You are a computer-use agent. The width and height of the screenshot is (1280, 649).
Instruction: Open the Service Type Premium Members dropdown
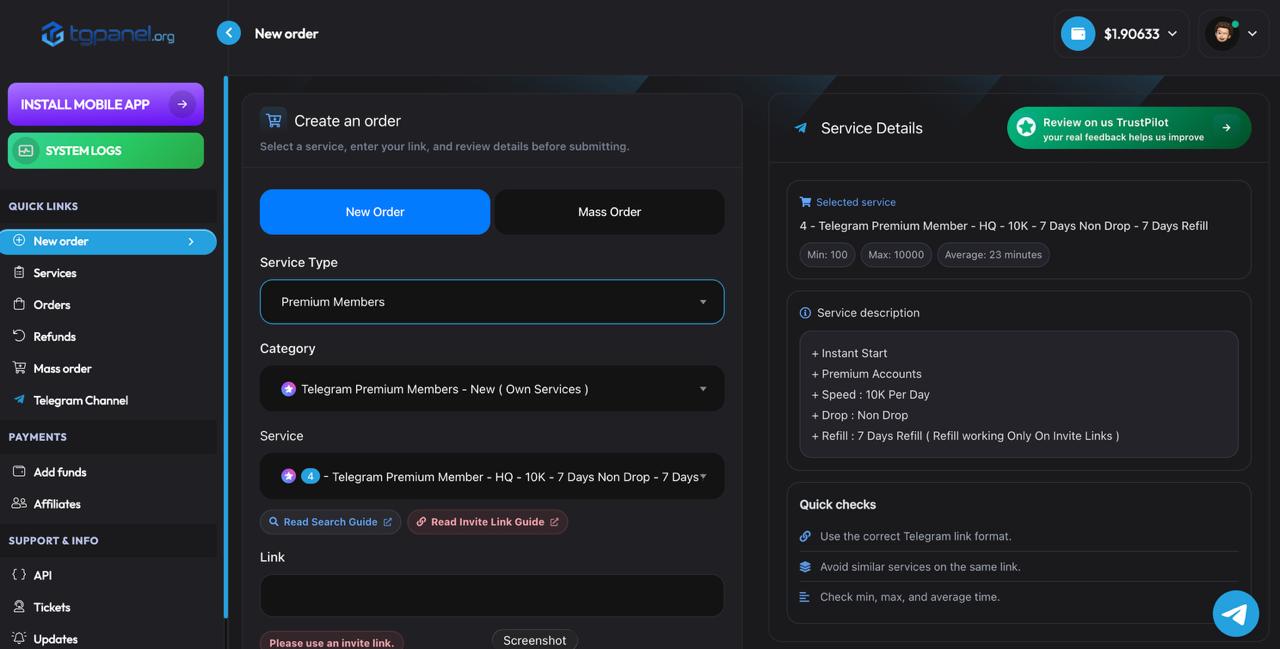[x=492, y=302]
